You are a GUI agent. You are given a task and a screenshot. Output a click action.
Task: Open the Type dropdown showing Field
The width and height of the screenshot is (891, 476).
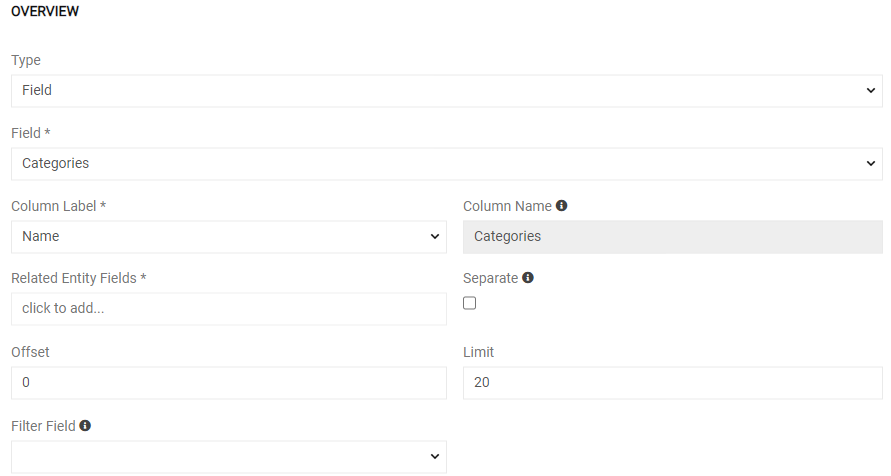pos(447,91)
